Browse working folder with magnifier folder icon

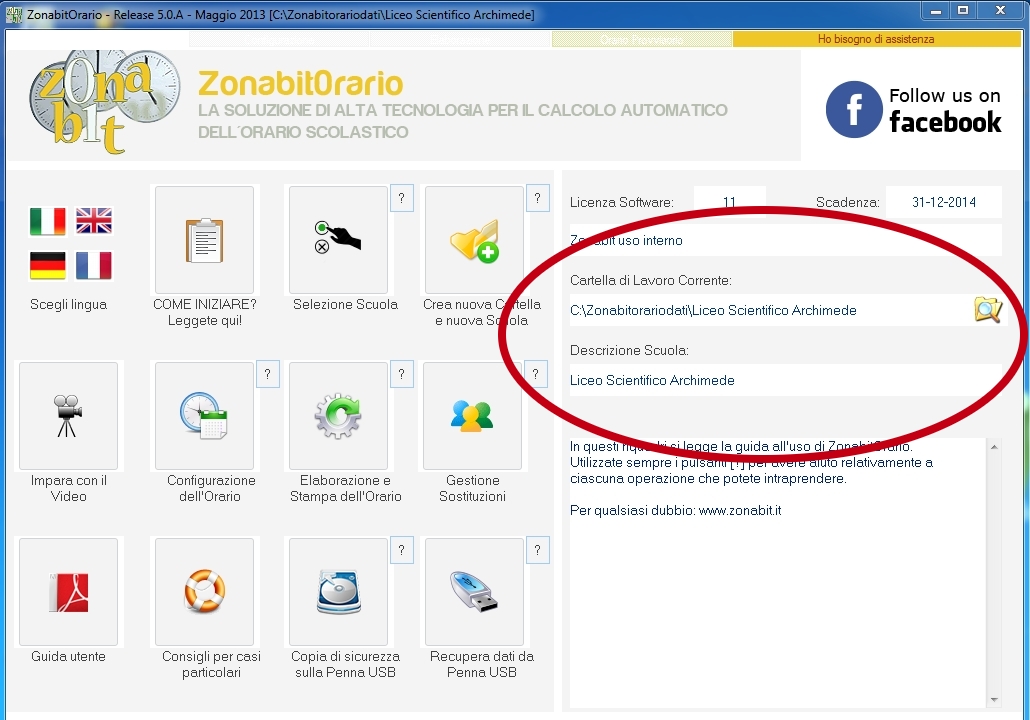pyautogui.click(x=988, y=309)
